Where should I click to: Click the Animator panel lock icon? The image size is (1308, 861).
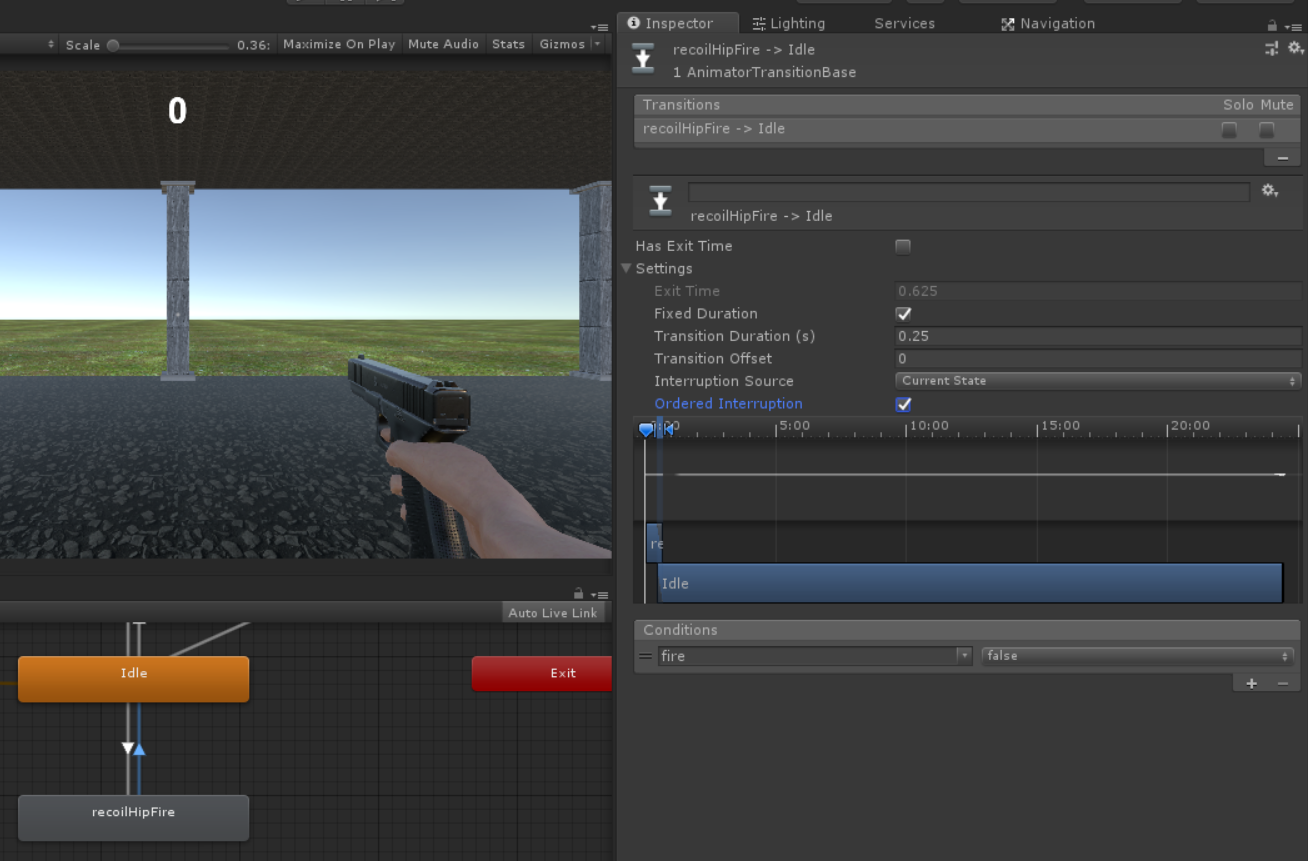(x=578, y=593)
